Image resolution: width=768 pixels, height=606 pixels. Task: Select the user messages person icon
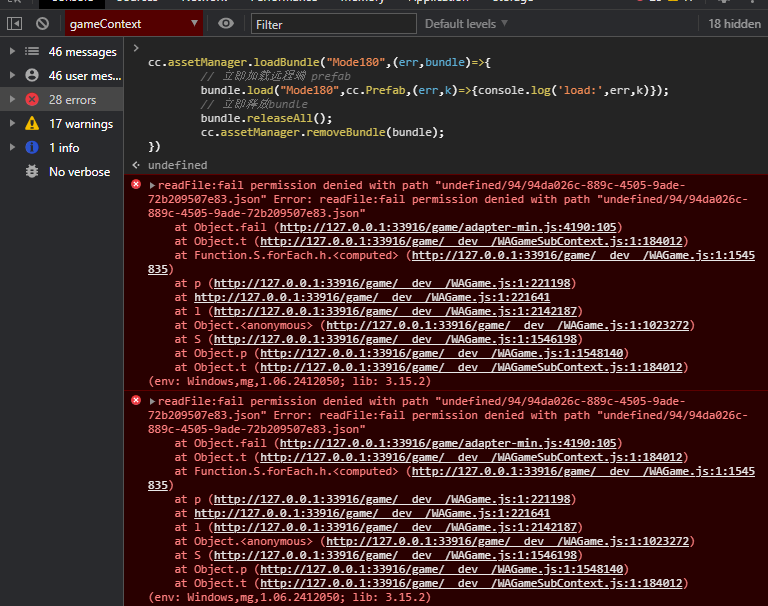(x=32, y=75)
